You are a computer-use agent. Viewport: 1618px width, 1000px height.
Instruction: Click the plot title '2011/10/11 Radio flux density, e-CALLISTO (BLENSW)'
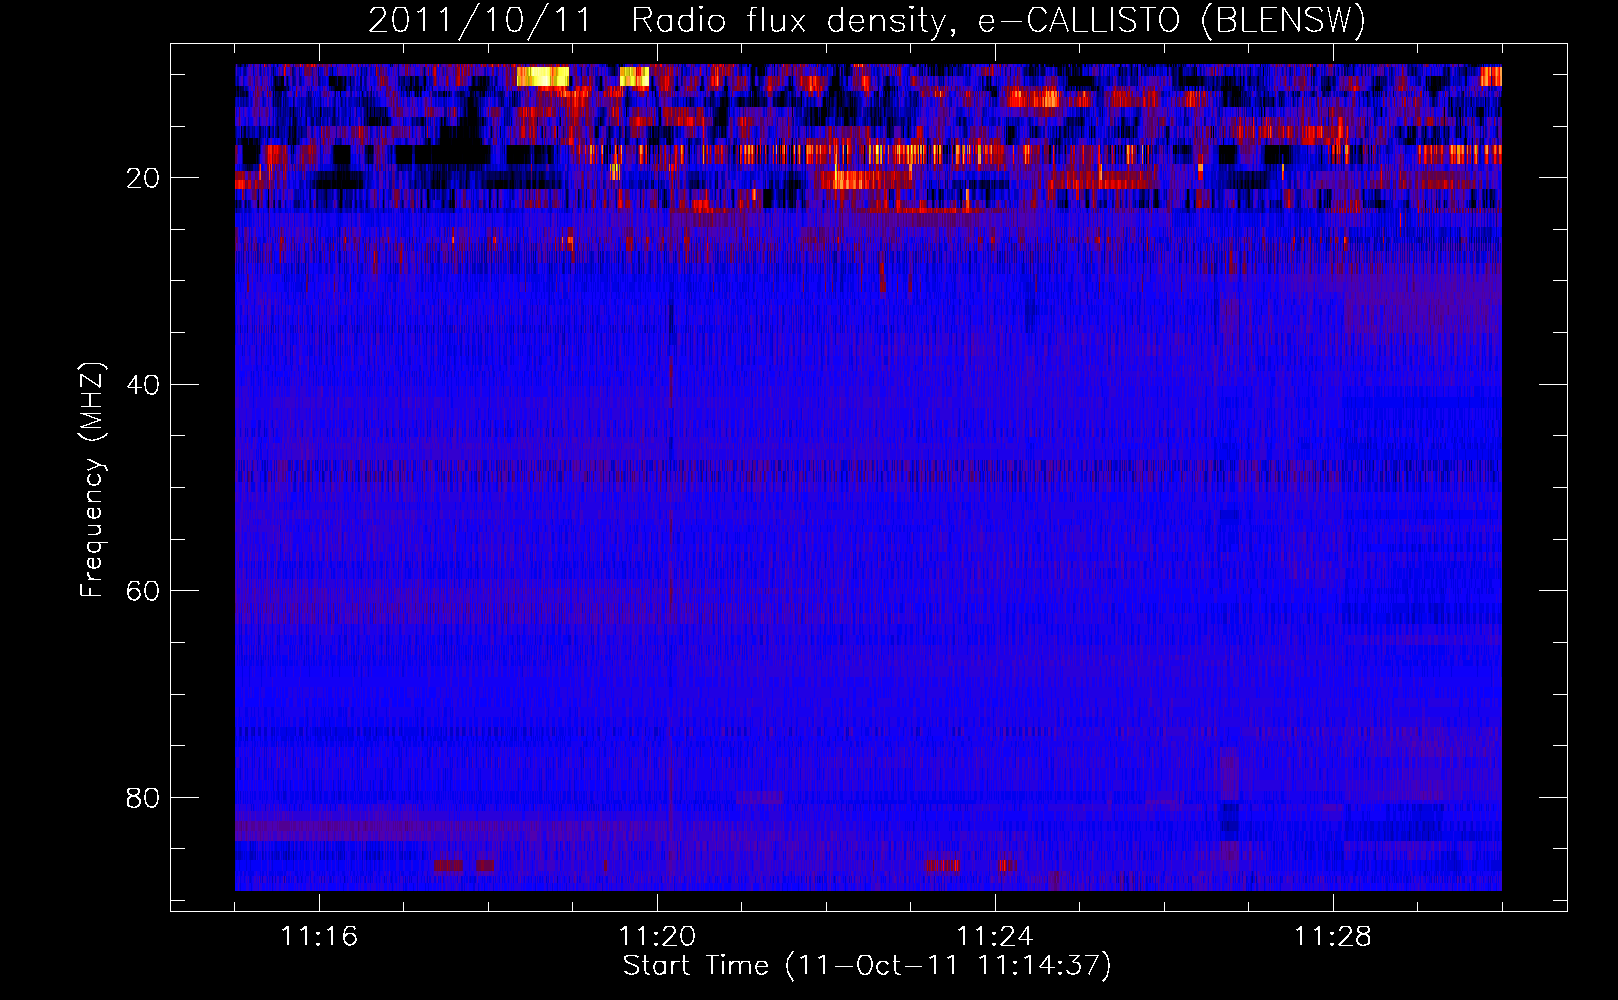[867, 20]
